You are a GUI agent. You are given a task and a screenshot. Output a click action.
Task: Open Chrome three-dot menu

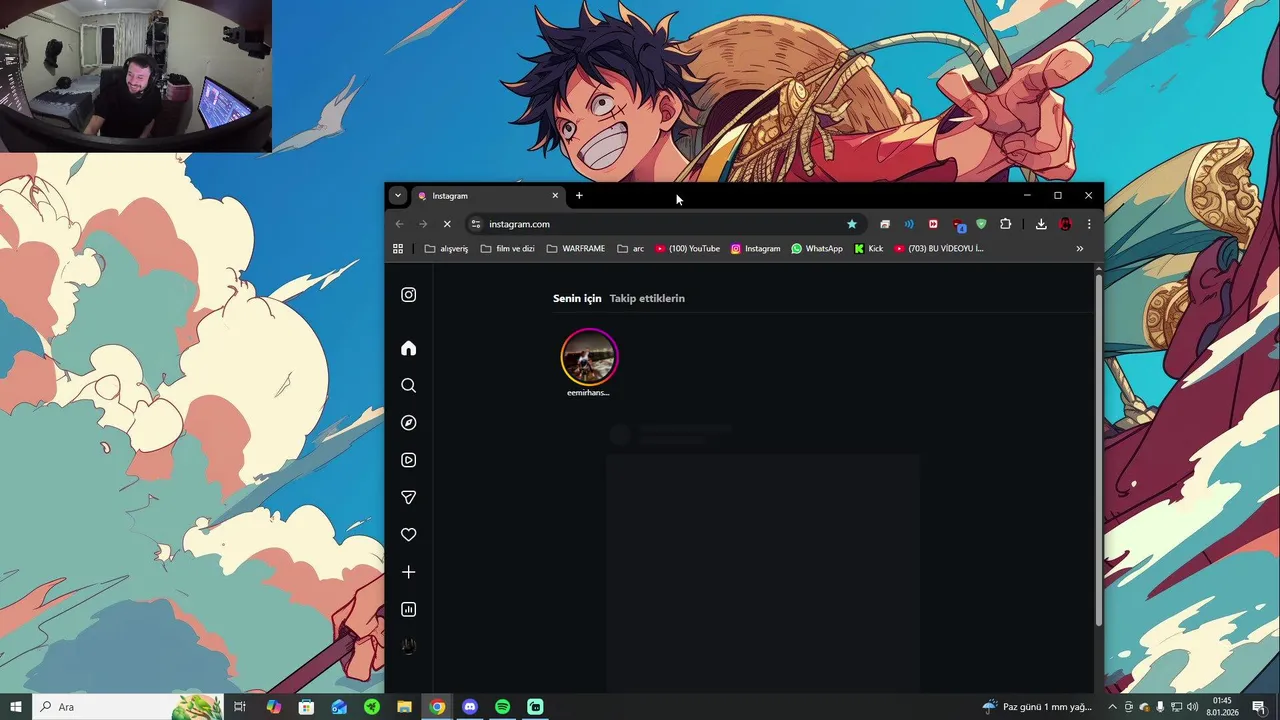click(x=1089, y=224)
